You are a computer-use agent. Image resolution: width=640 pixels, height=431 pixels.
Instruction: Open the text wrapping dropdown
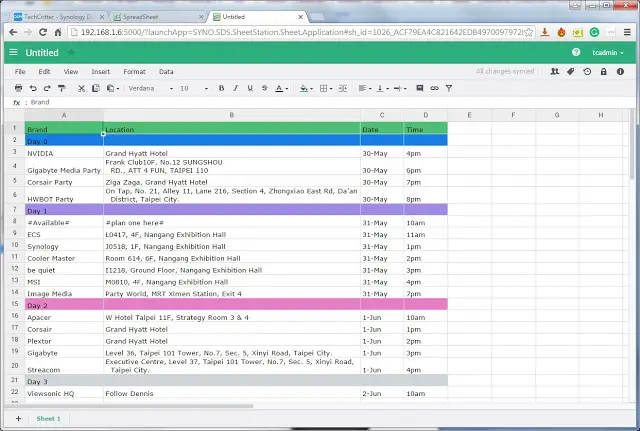tap(400, 88)
